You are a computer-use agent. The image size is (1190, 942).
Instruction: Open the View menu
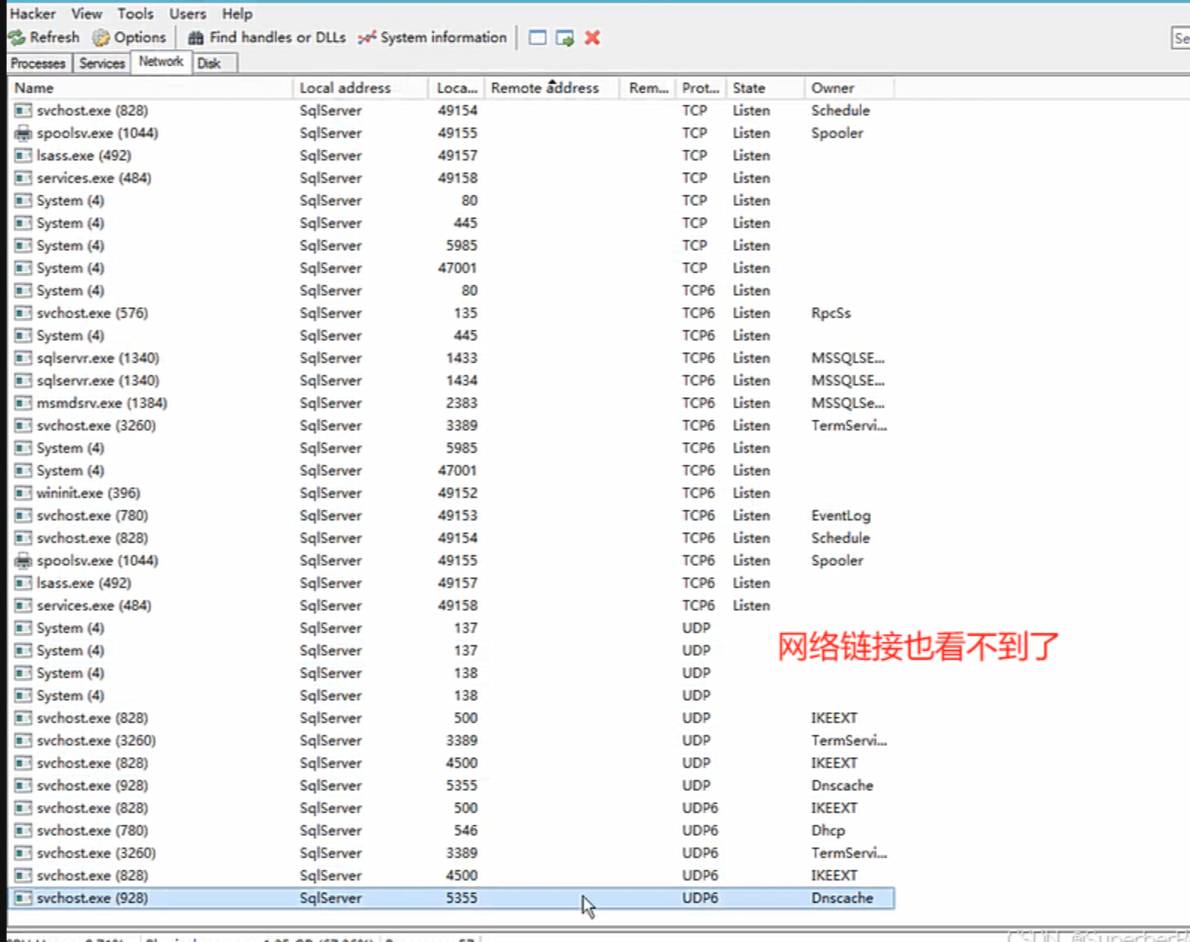[x=87, y=14]
